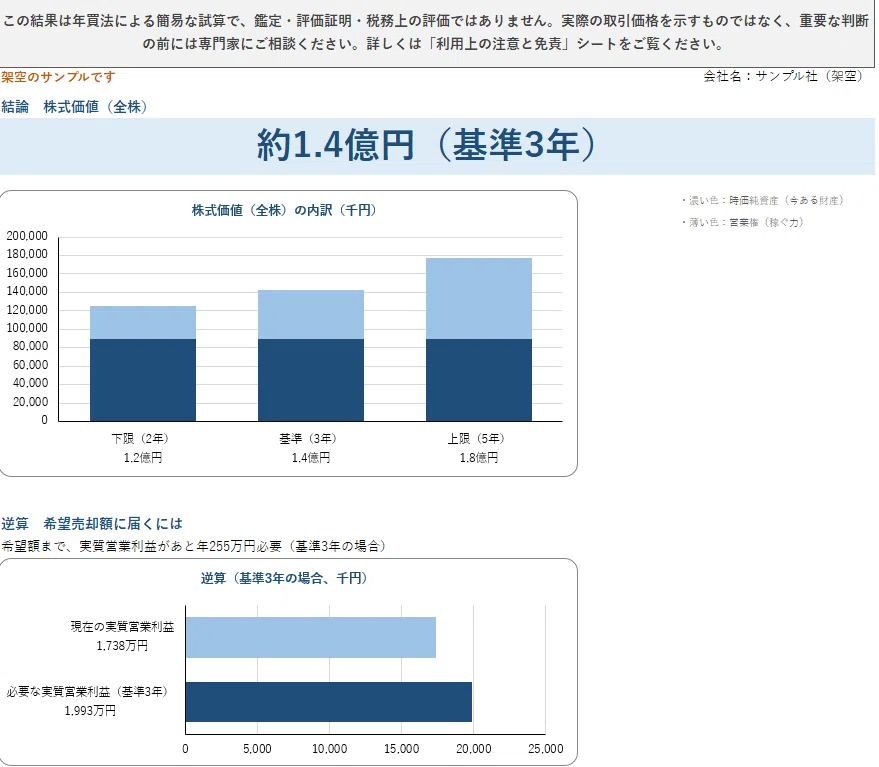
Task: Select the dark blue 必要な実質営業利益 bar
Action: coord(329,702)
